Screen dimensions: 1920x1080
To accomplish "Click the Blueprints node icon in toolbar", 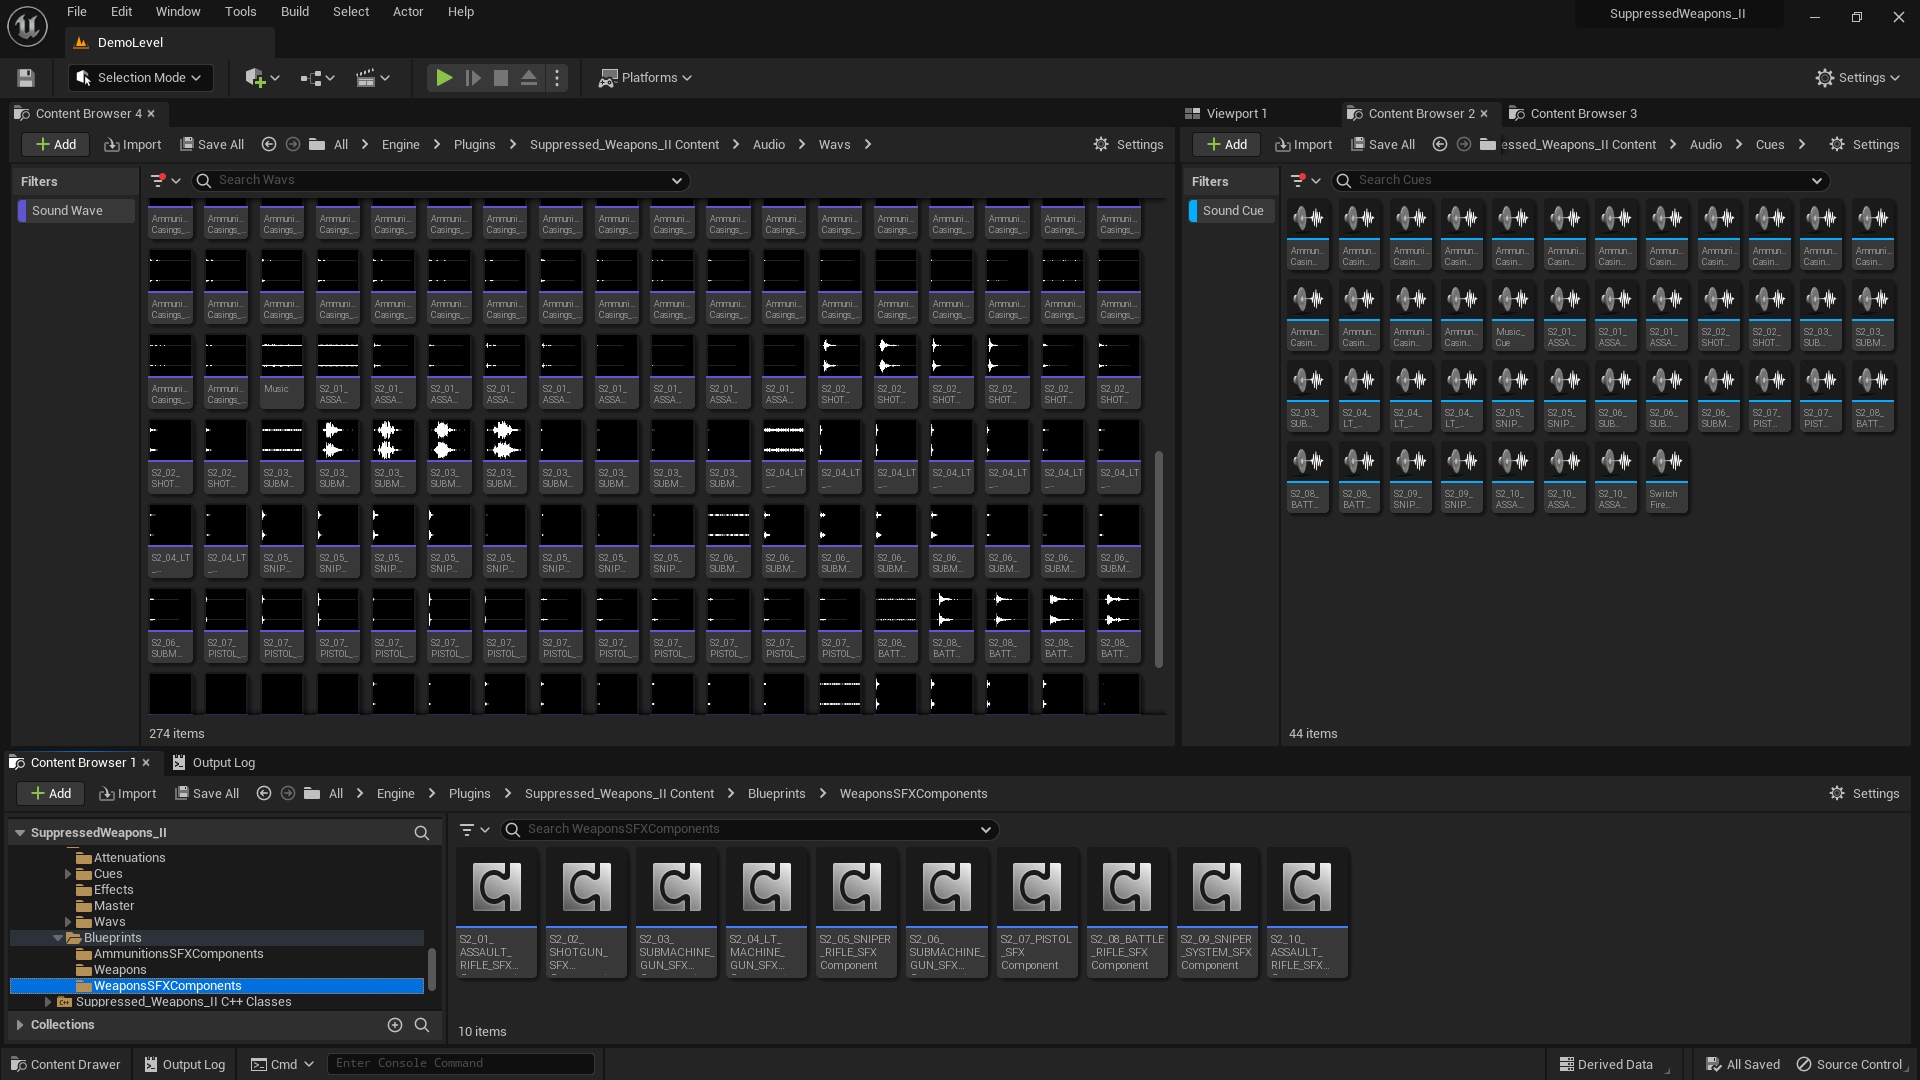I will 312,77.
